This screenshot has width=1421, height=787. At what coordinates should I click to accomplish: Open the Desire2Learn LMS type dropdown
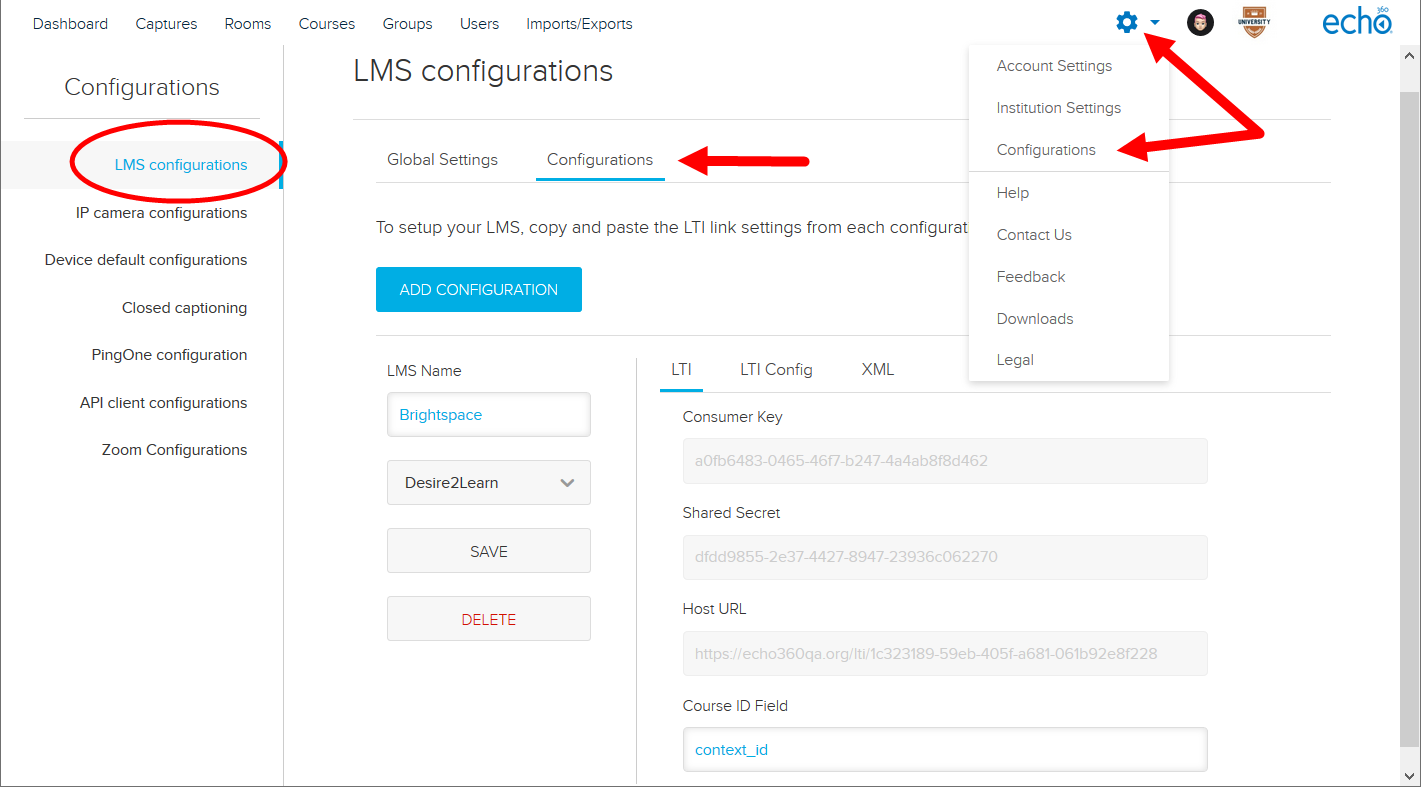(489, 482)
